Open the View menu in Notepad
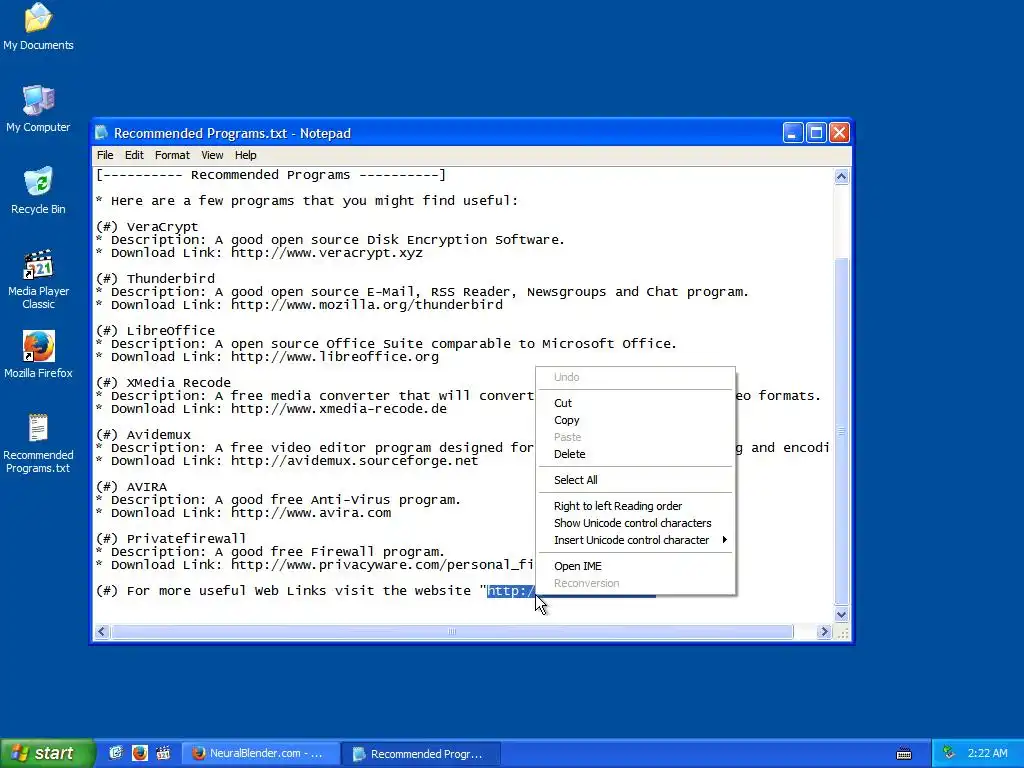1024x768 pixels. [x=212, y=155]
